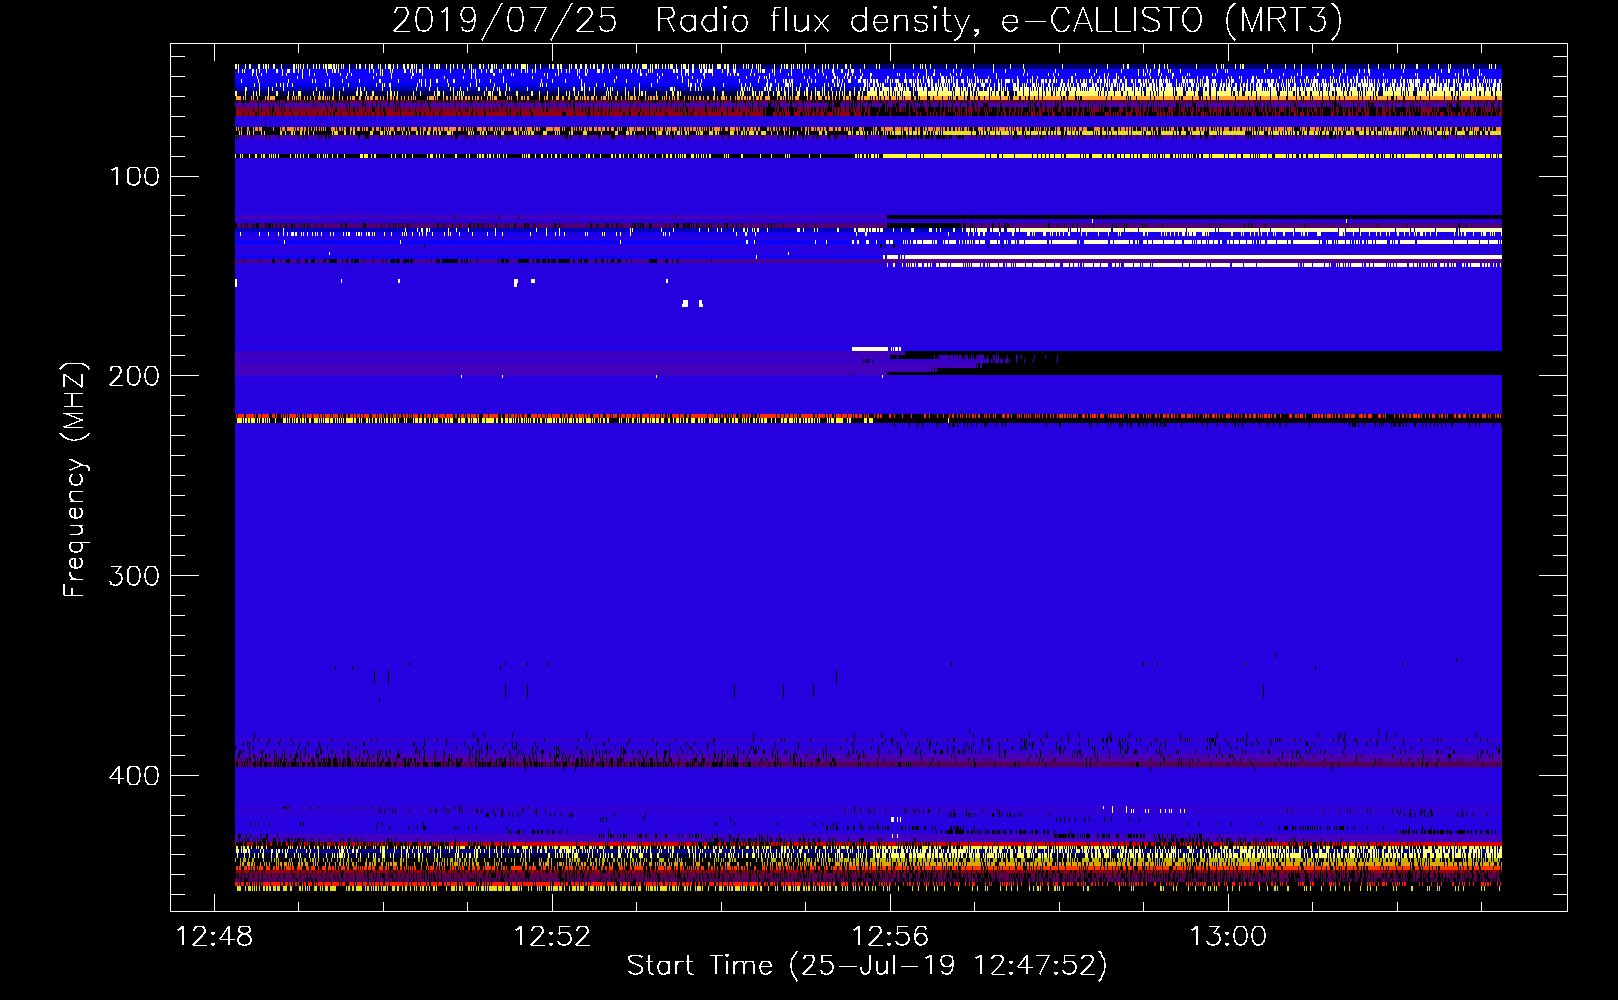Click the '13:00' time tick label
This screenshot has width=1618, height=1000.
(x=1228, y=937)
